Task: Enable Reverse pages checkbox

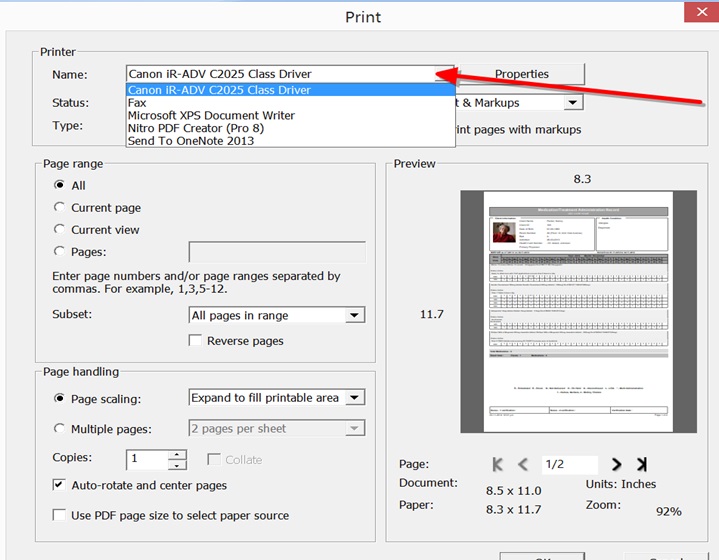Action: 196,341
